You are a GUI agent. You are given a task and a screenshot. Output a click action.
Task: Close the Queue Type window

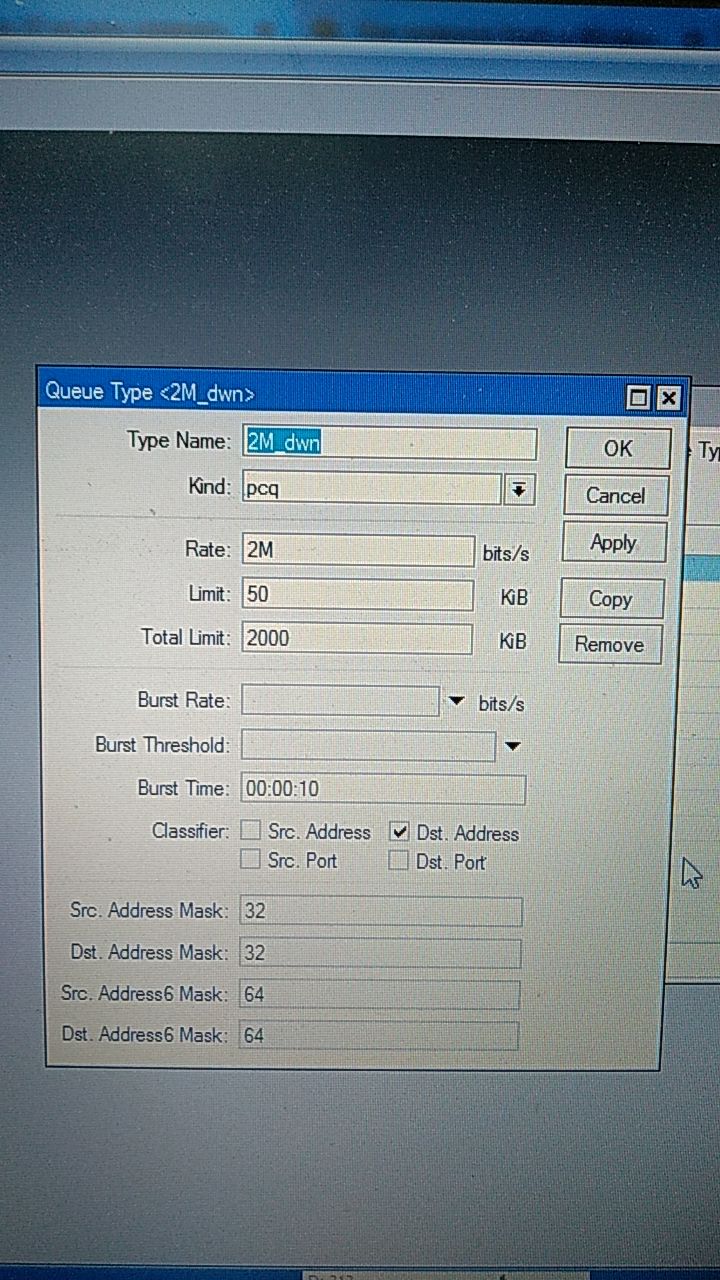pyautogui.click(x=668, y=399)
